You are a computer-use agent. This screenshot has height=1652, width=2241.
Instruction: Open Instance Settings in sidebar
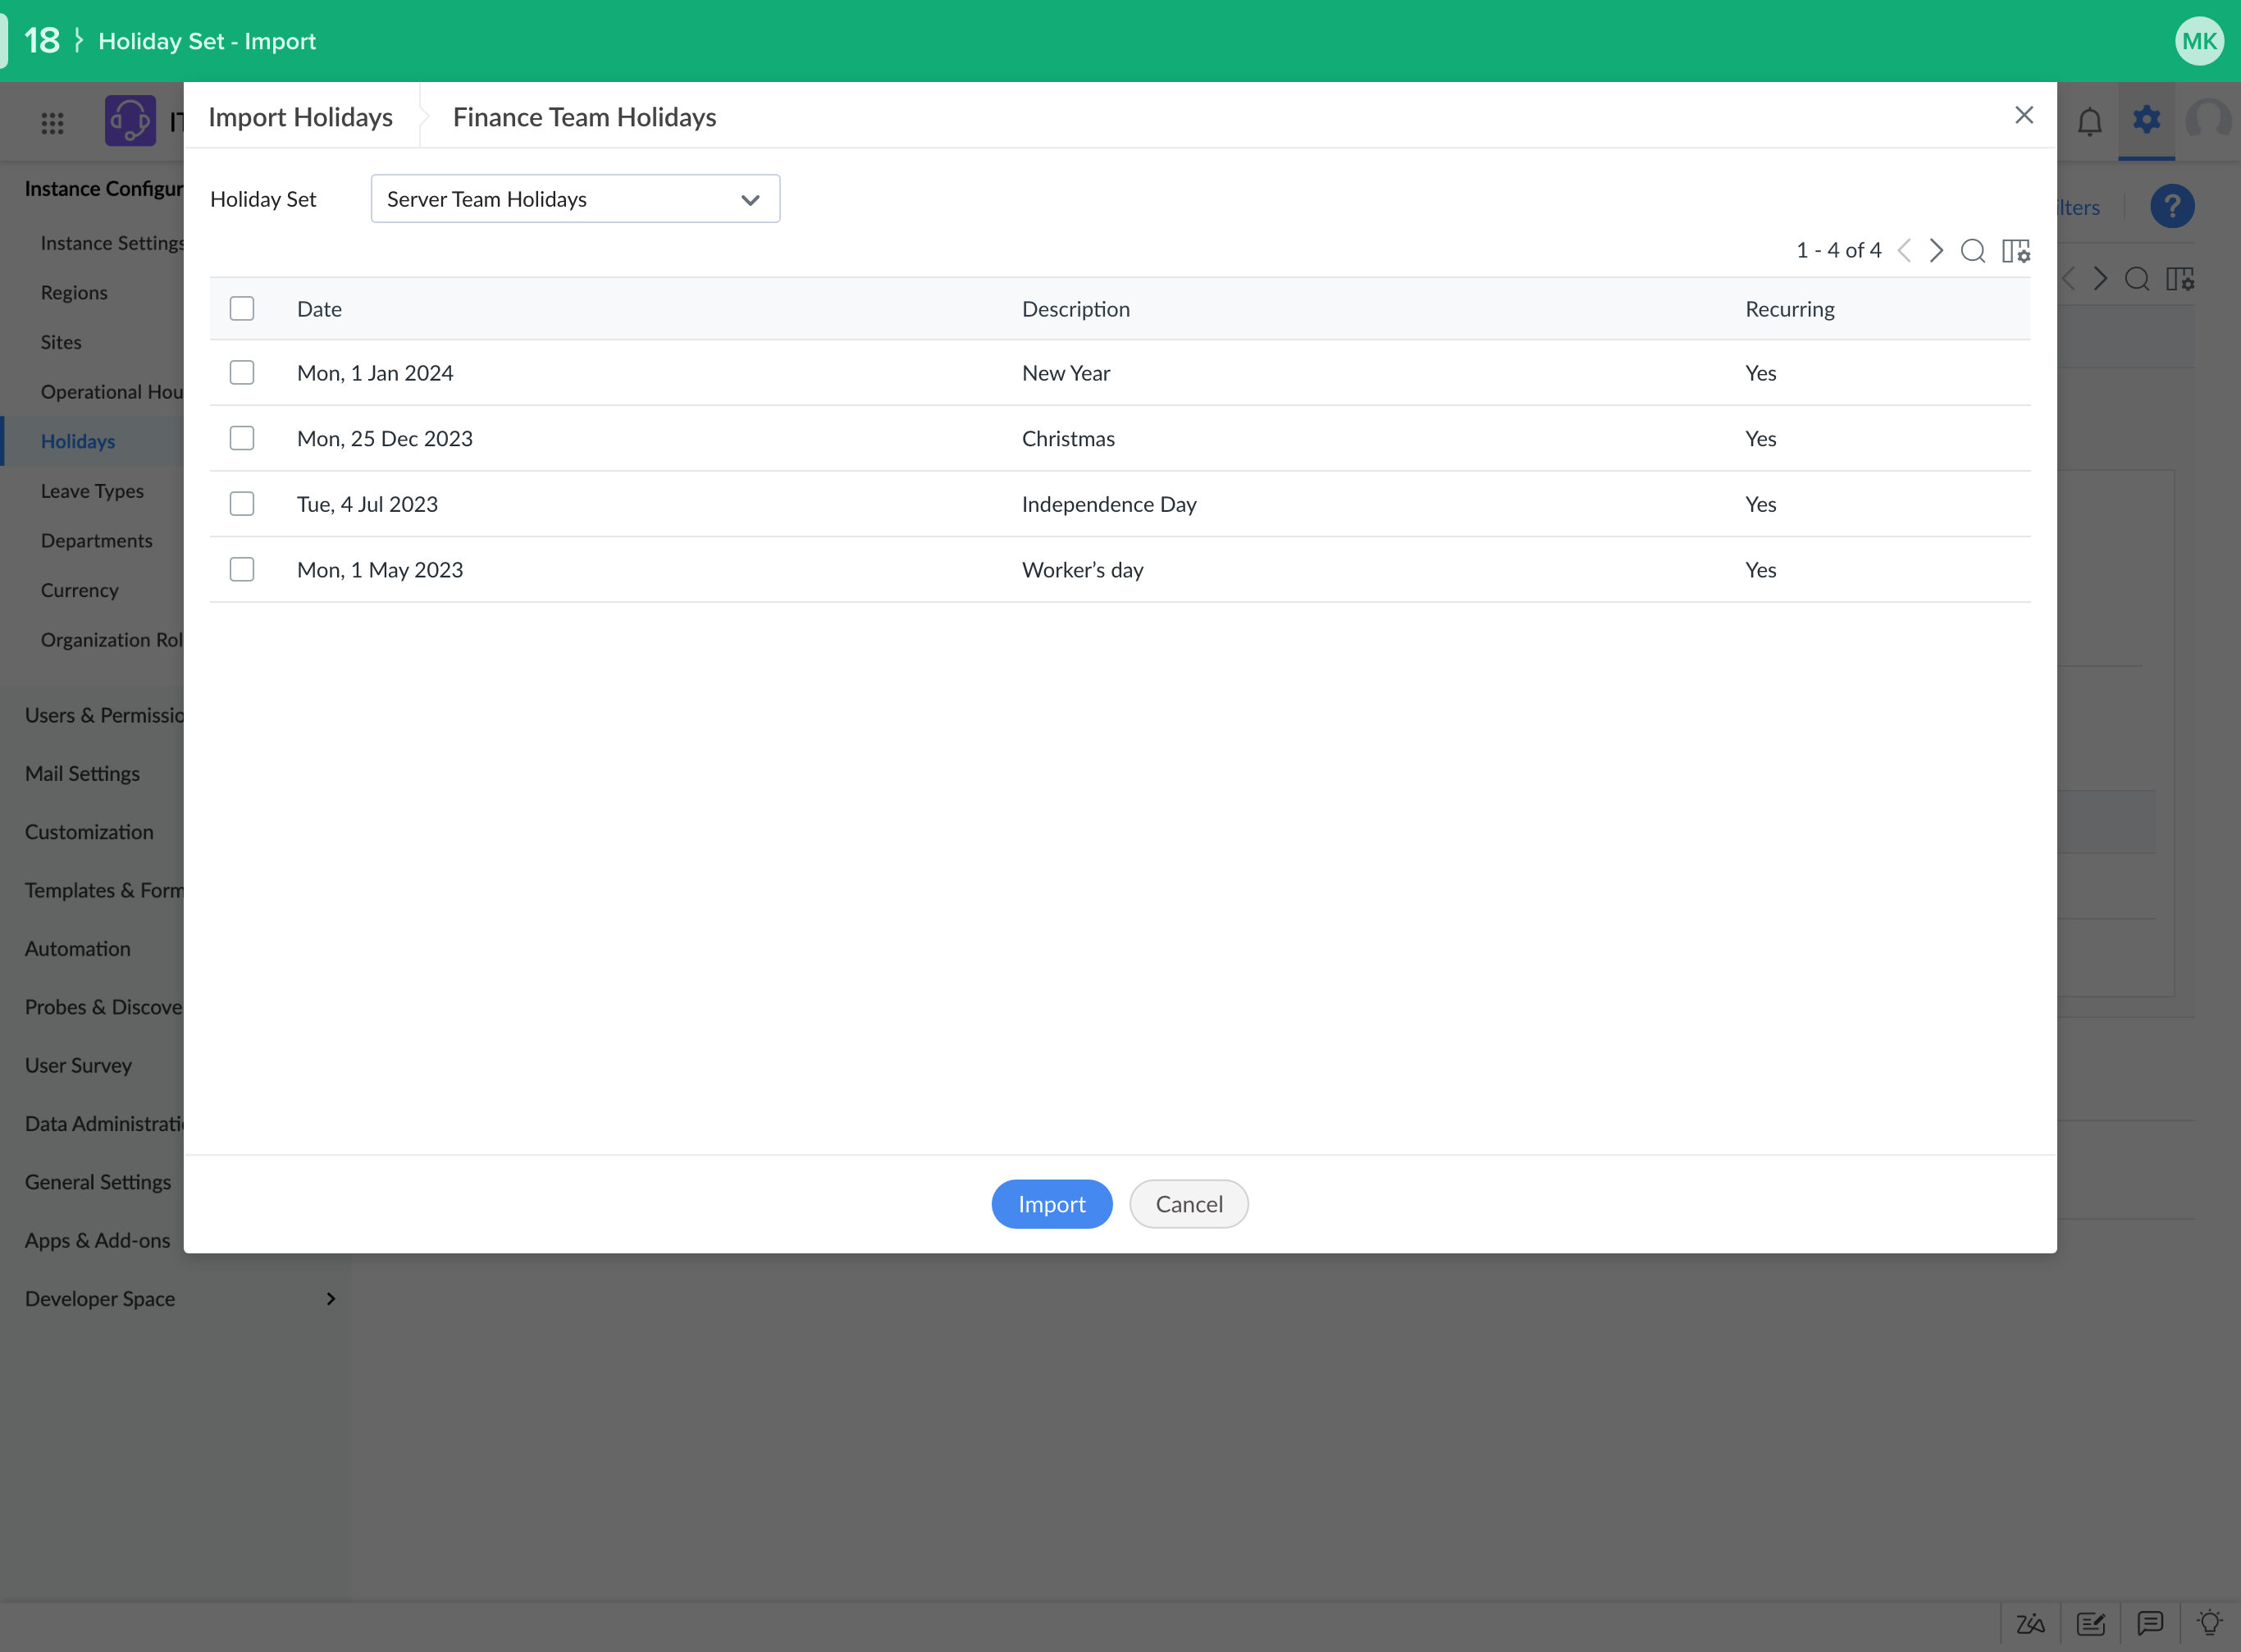[x=112, y=243]
